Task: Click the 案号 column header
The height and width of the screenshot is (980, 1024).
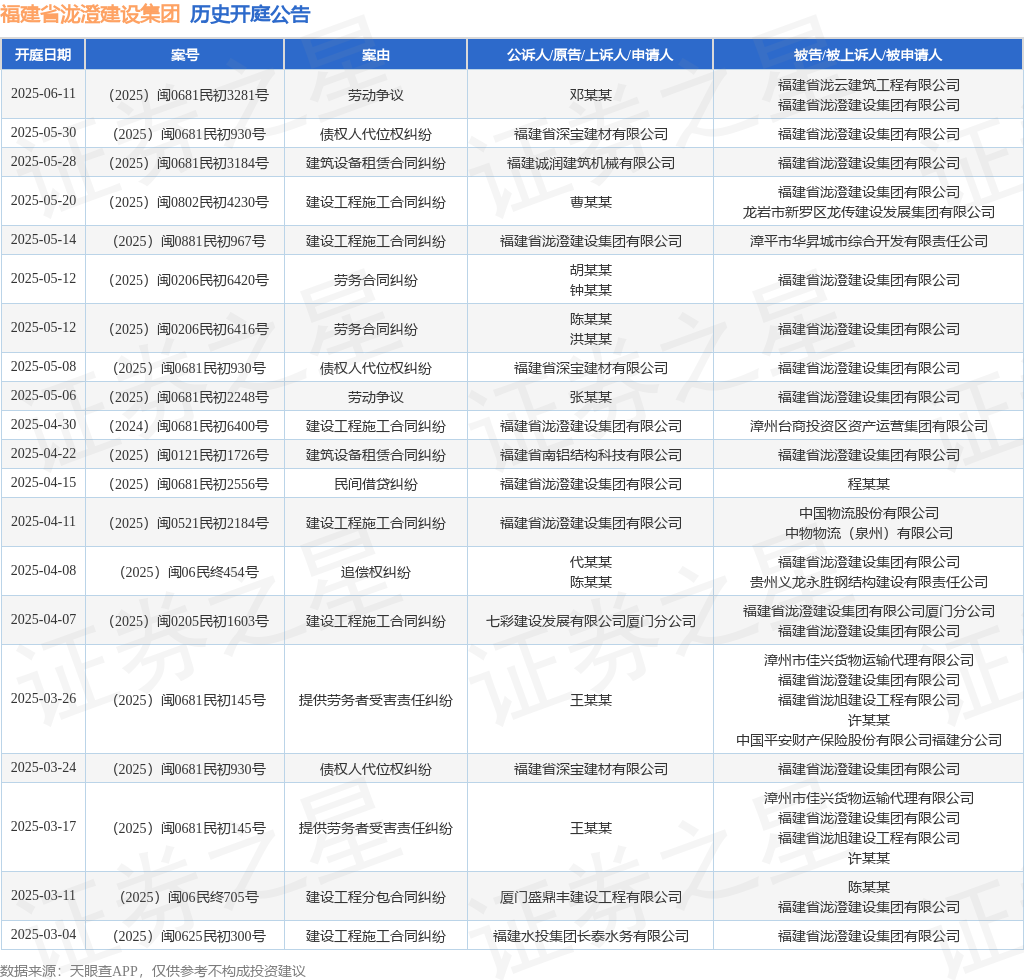Action: (185, 55)
